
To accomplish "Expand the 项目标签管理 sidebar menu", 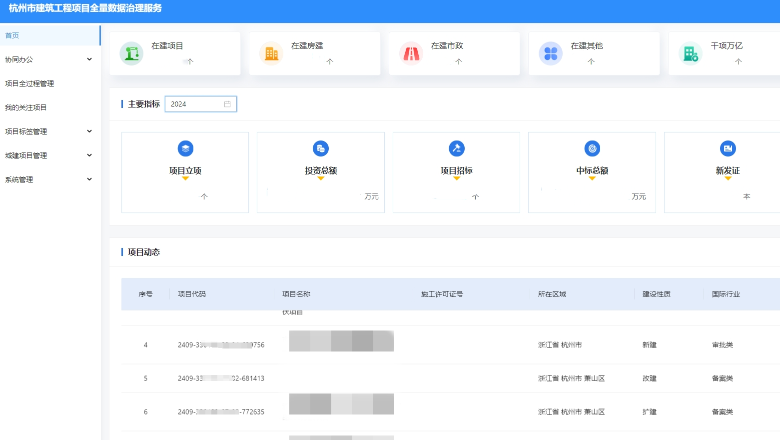I will pos(89,131).
